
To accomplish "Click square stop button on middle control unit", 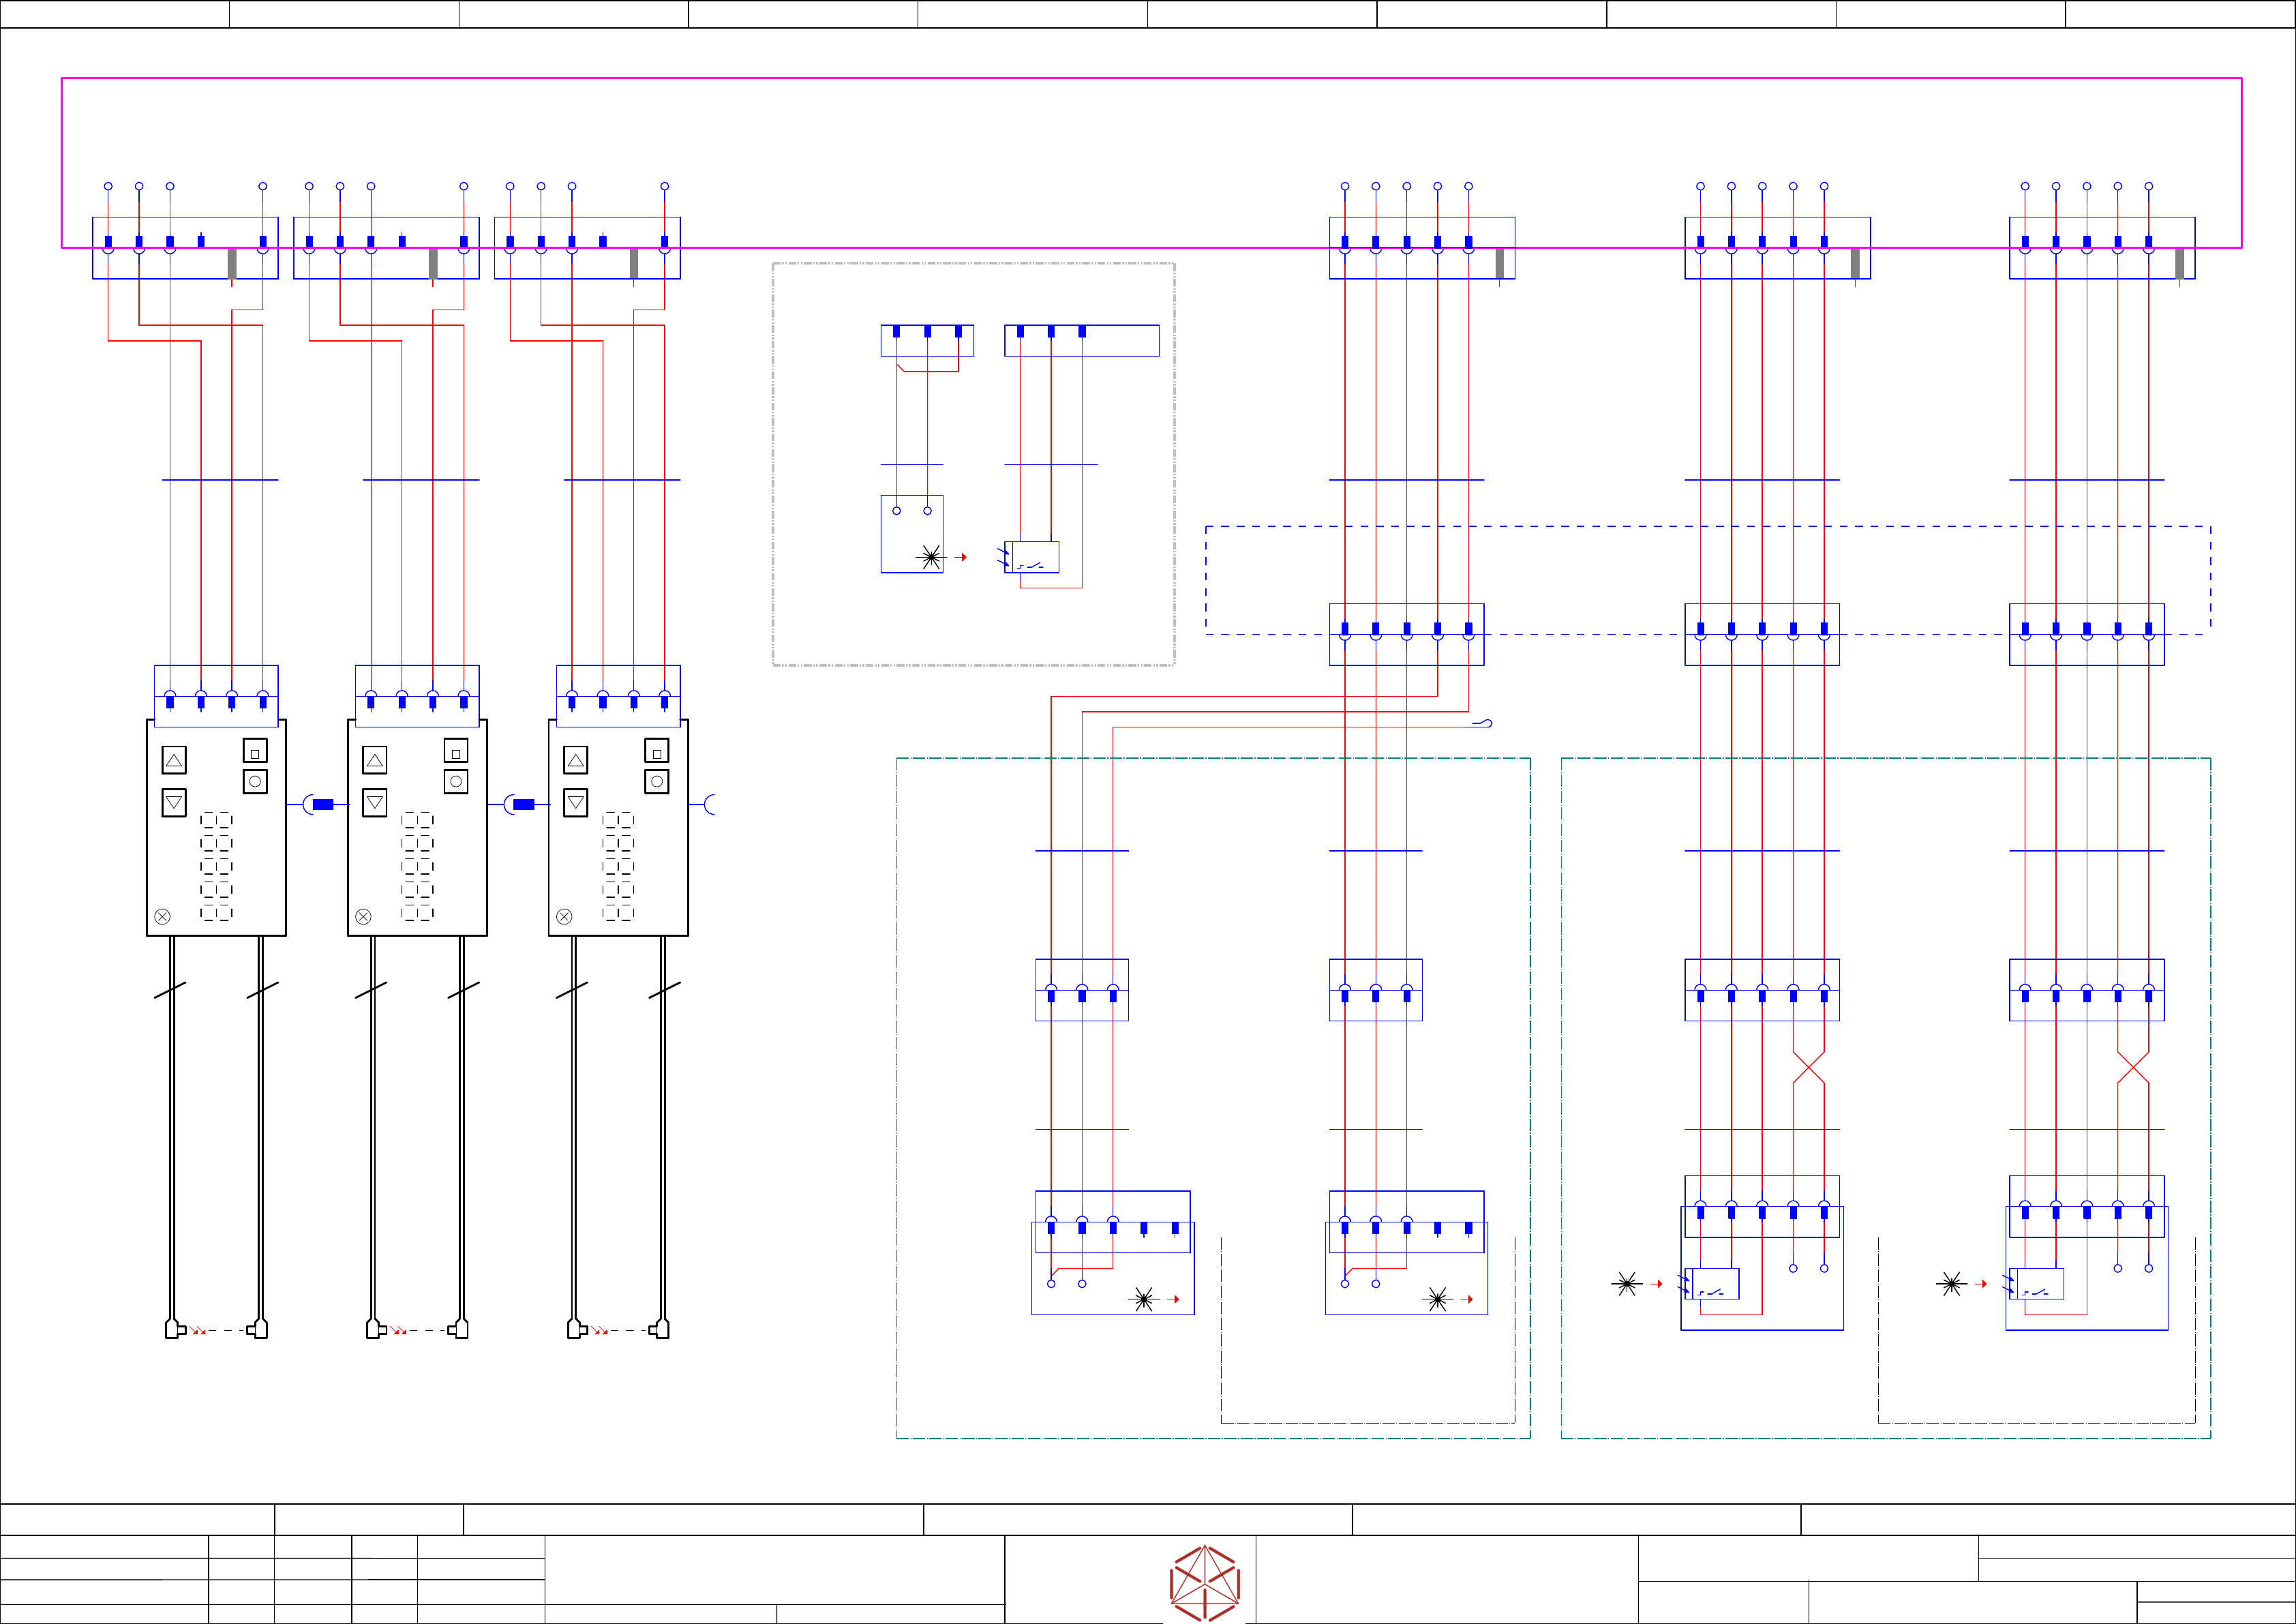I will pos(456,751).
